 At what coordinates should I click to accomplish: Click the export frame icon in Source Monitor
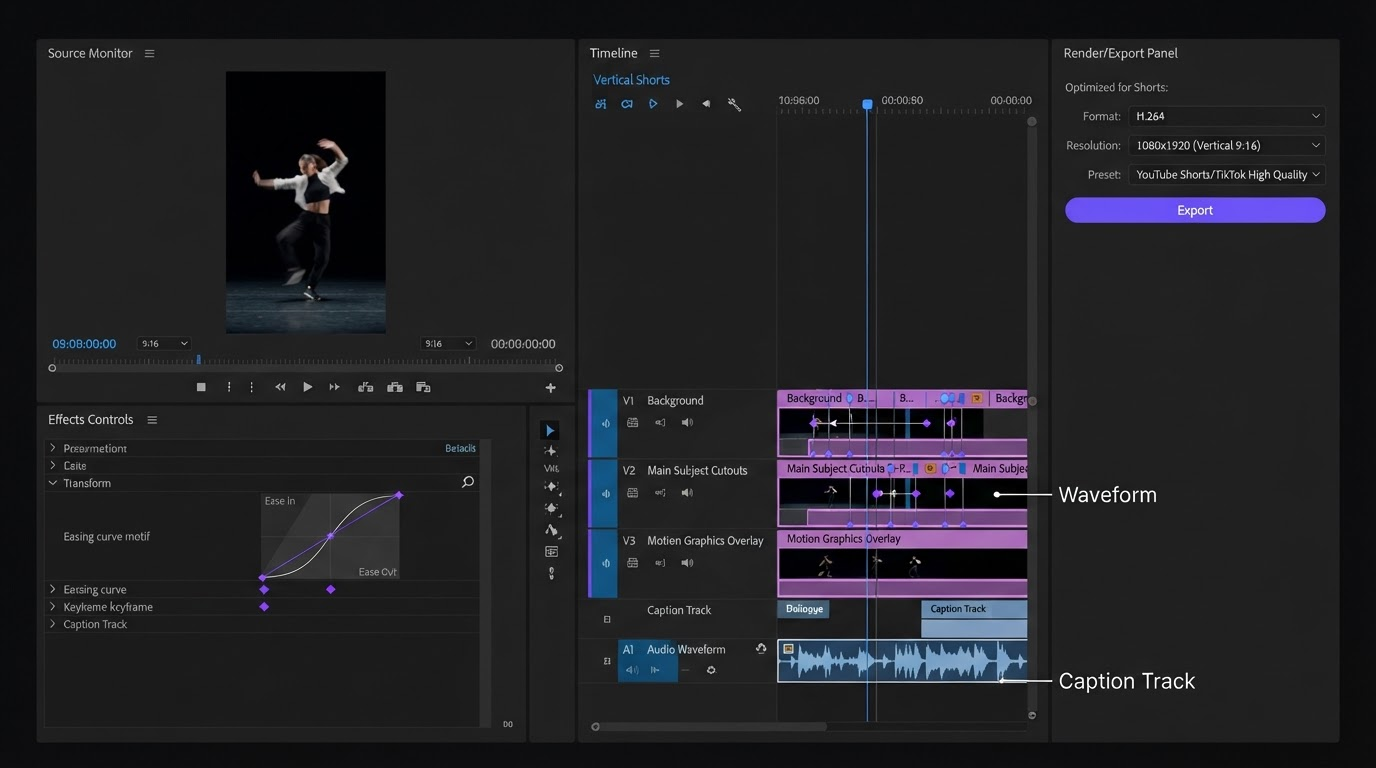click(423, 387)
